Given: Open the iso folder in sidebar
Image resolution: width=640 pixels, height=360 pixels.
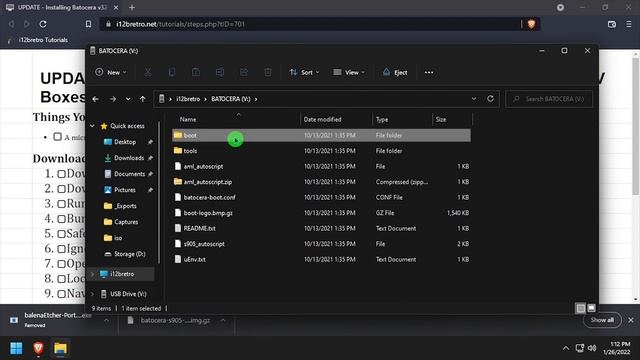Looking at the screenshot, I should [118, 238].
